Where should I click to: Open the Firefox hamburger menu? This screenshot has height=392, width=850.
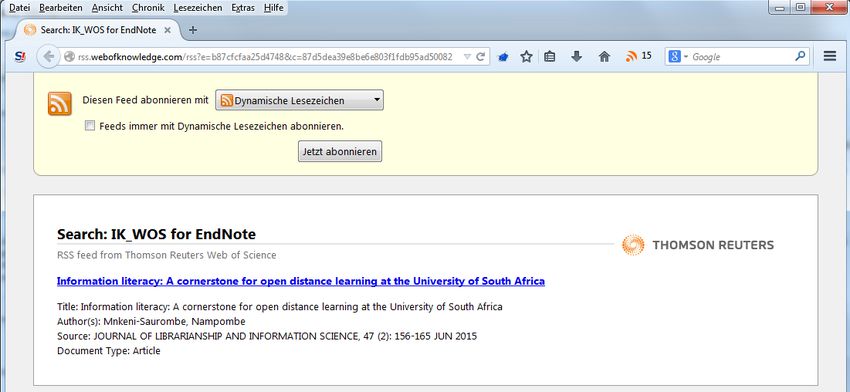point(830,56)
